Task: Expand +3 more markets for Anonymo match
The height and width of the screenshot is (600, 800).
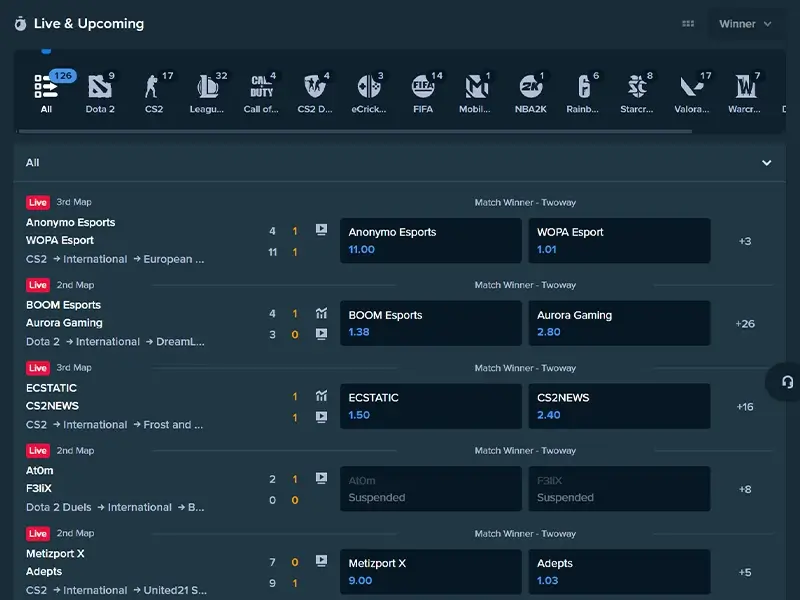Action: pyautogui.click(x=745, y=241)
